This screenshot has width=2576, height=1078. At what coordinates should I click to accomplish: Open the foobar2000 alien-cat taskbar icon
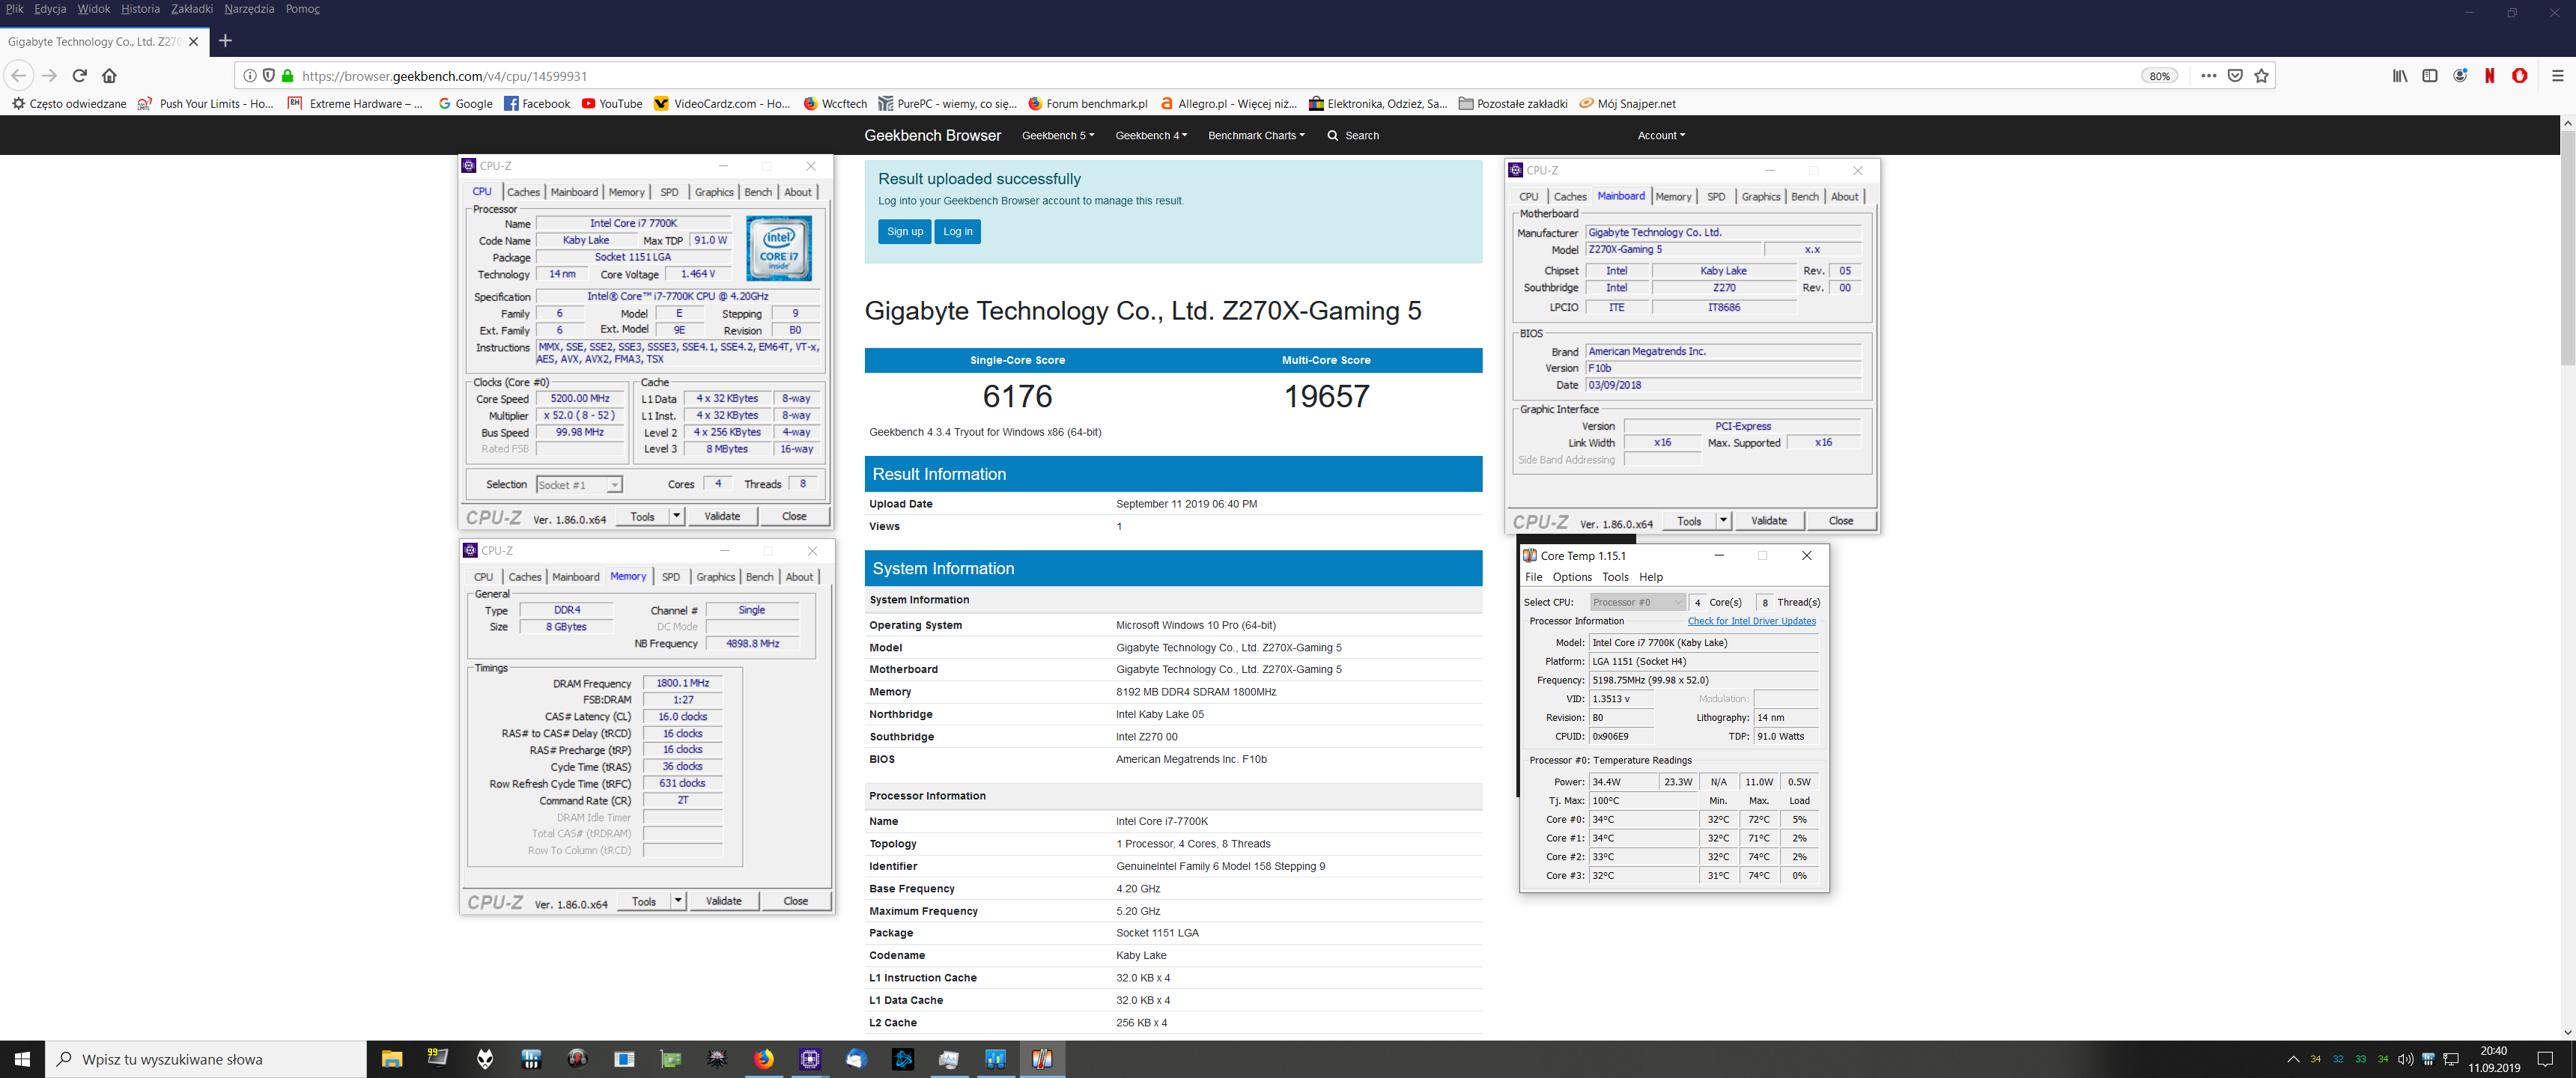(485, 1059)
